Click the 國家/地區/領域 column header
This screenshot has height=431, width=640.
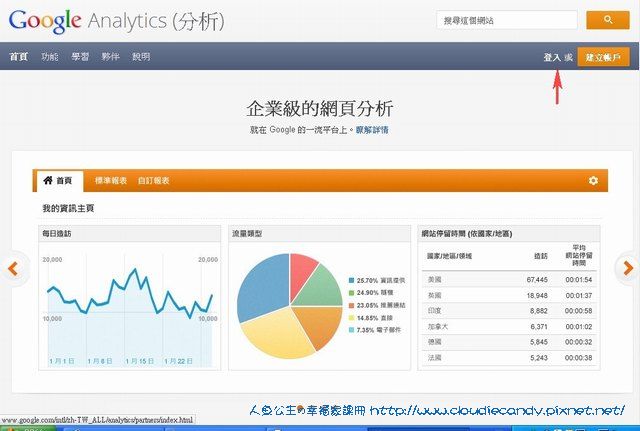pos(449,256)
